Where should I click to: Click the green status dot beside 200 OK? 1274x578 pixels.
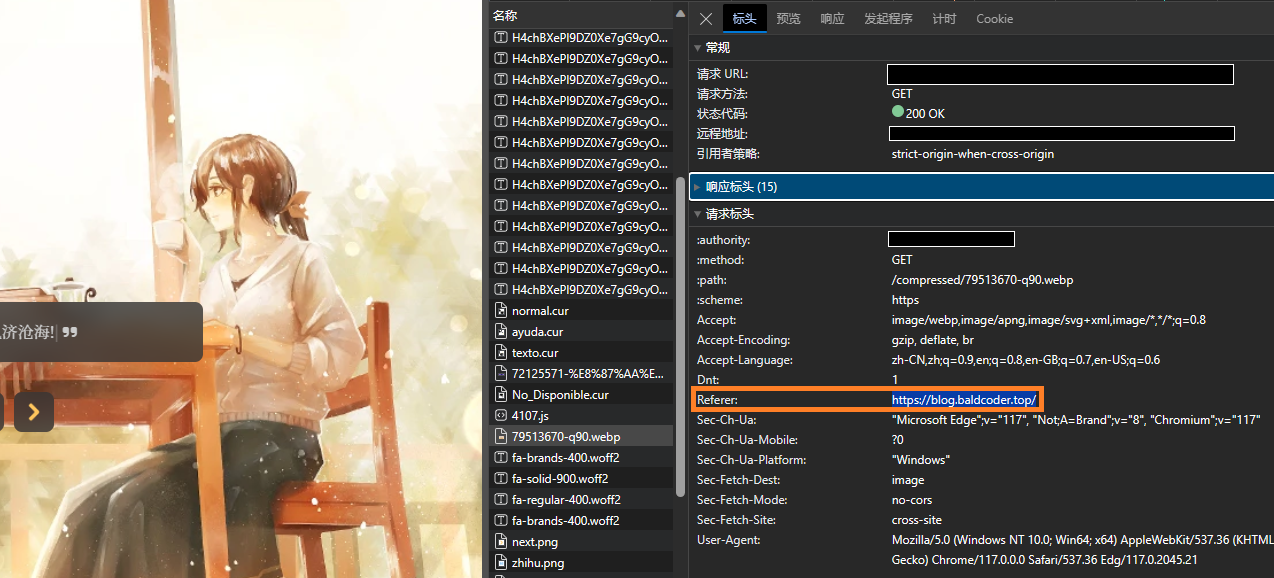tap(897, 113)
